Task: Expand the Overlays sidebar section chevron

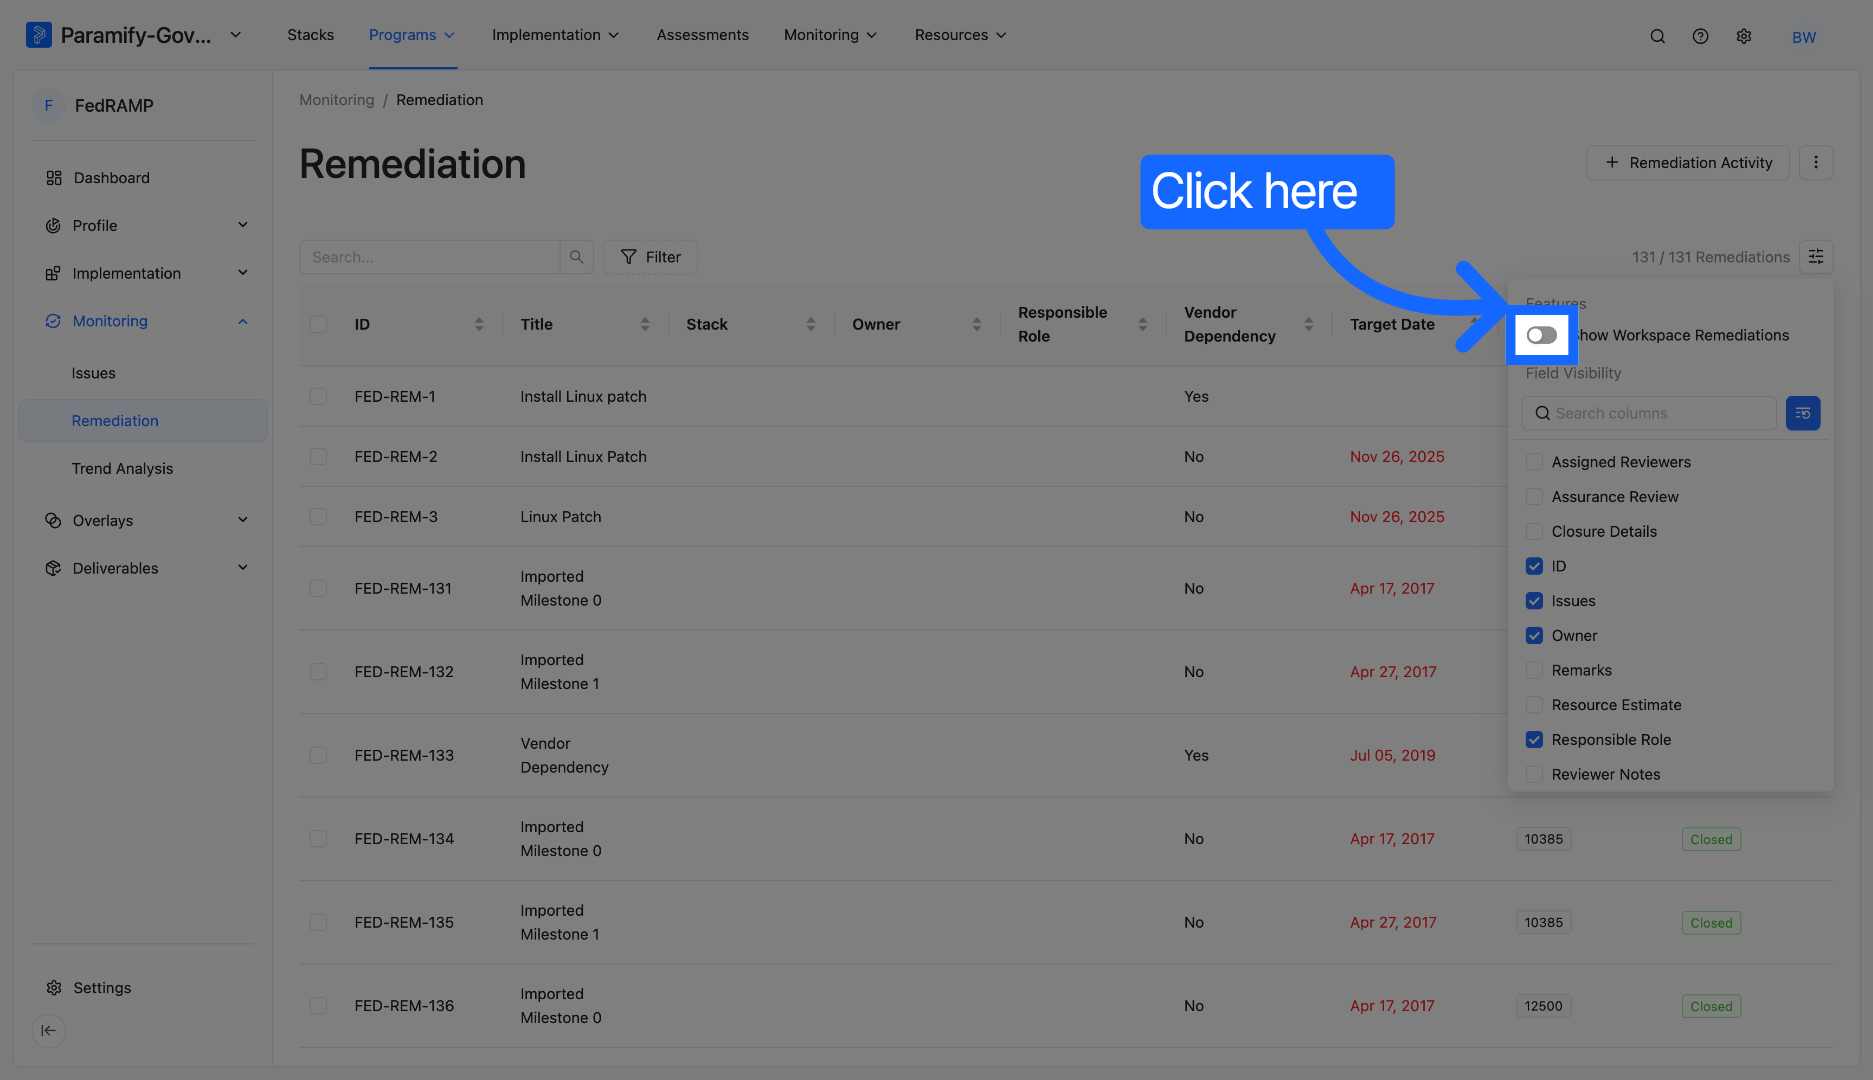Action: (243, 521)
